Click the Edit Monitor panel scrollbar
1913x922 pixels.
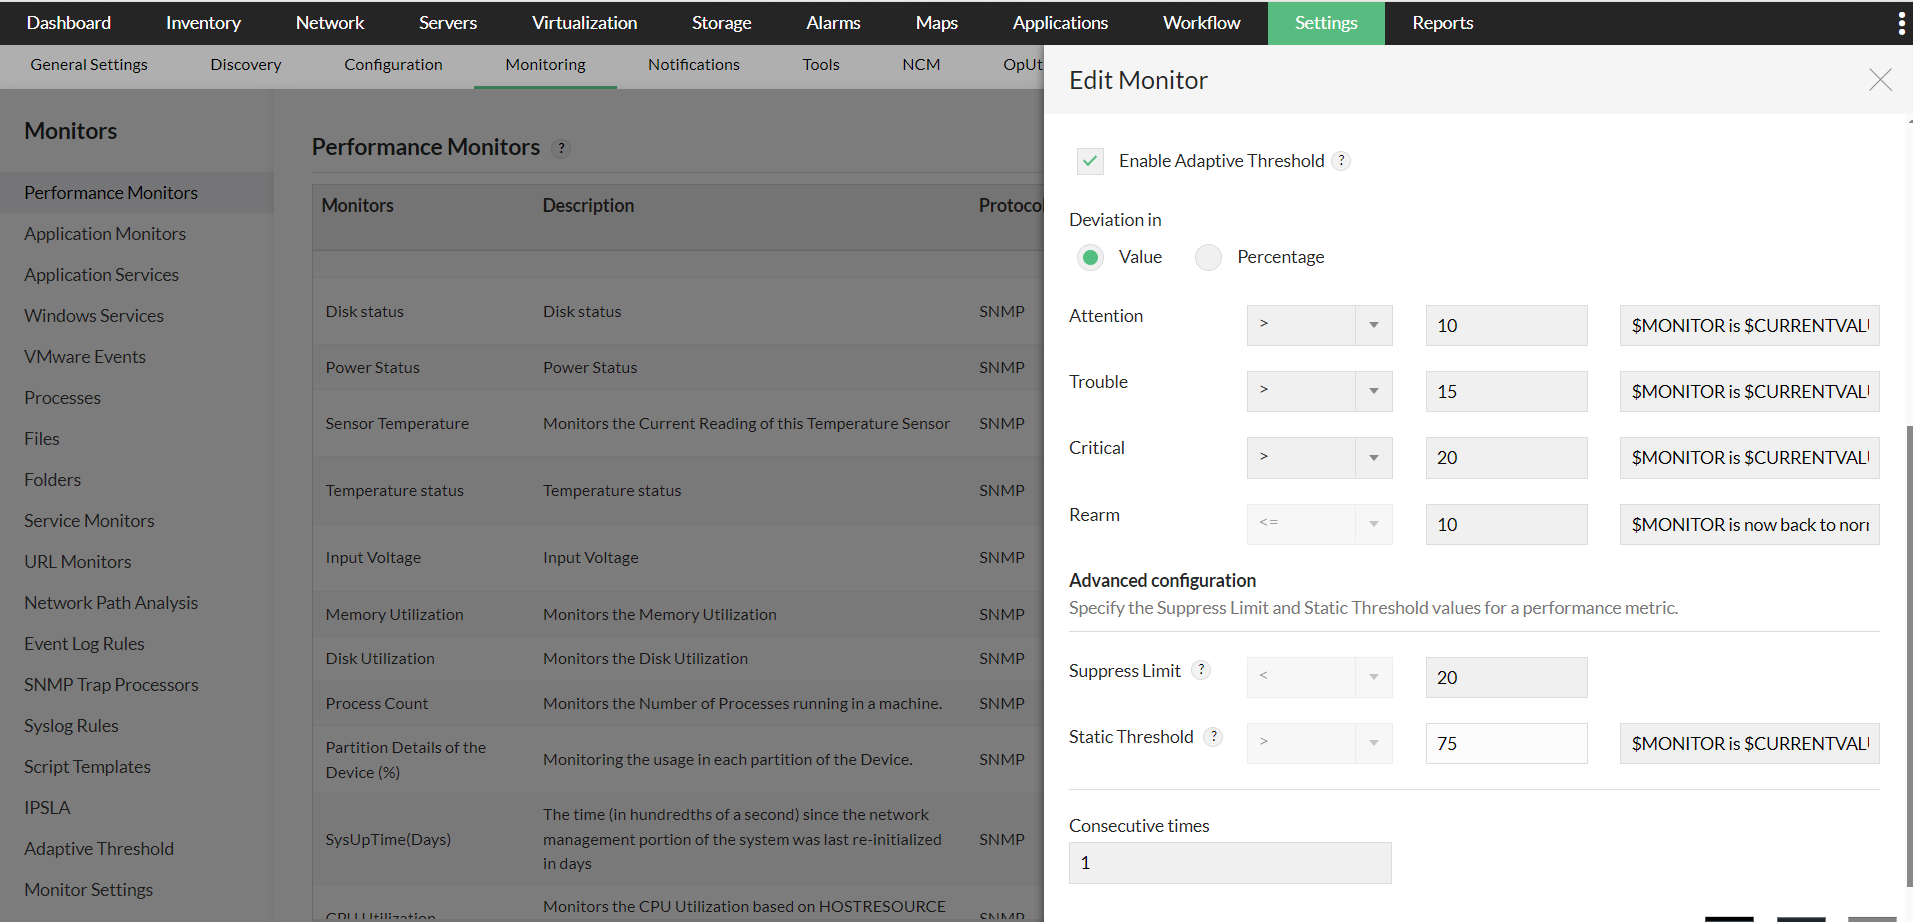pyautogui.click(x=1909, y=655)
